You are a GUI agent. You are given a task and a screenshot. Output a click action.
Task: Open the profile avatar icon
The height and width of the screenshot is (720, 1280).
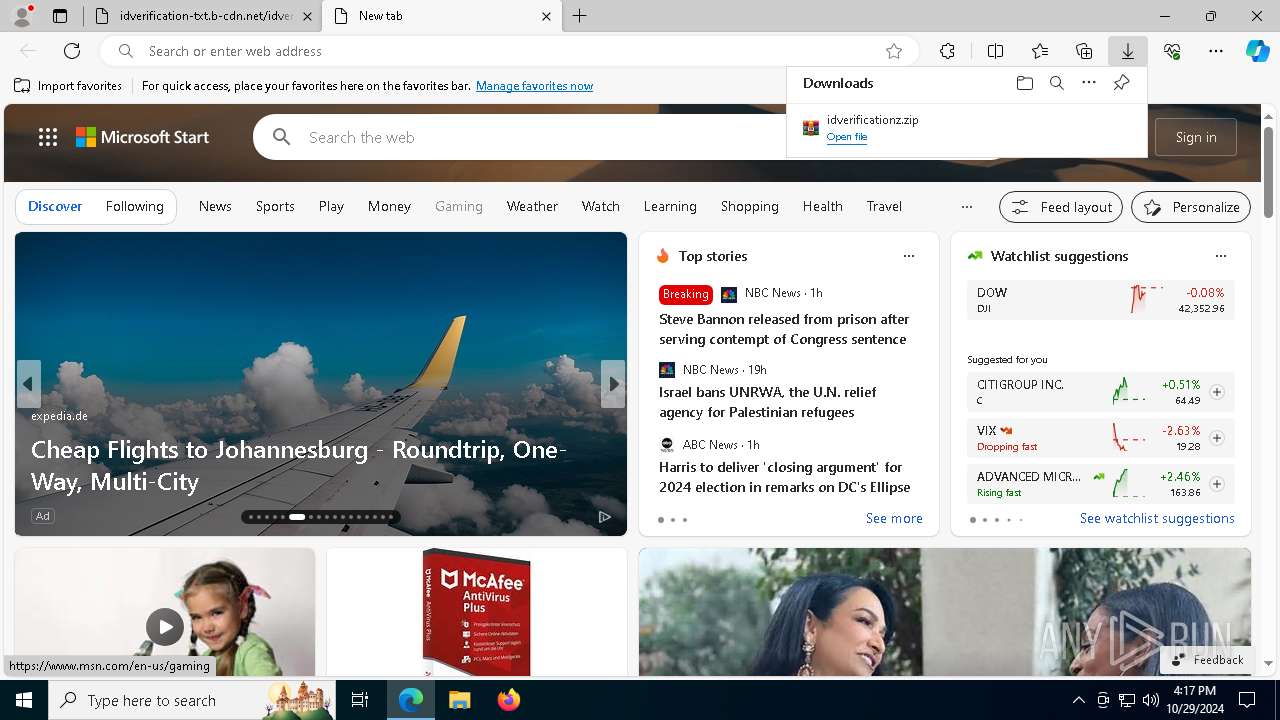click(22, 16)
